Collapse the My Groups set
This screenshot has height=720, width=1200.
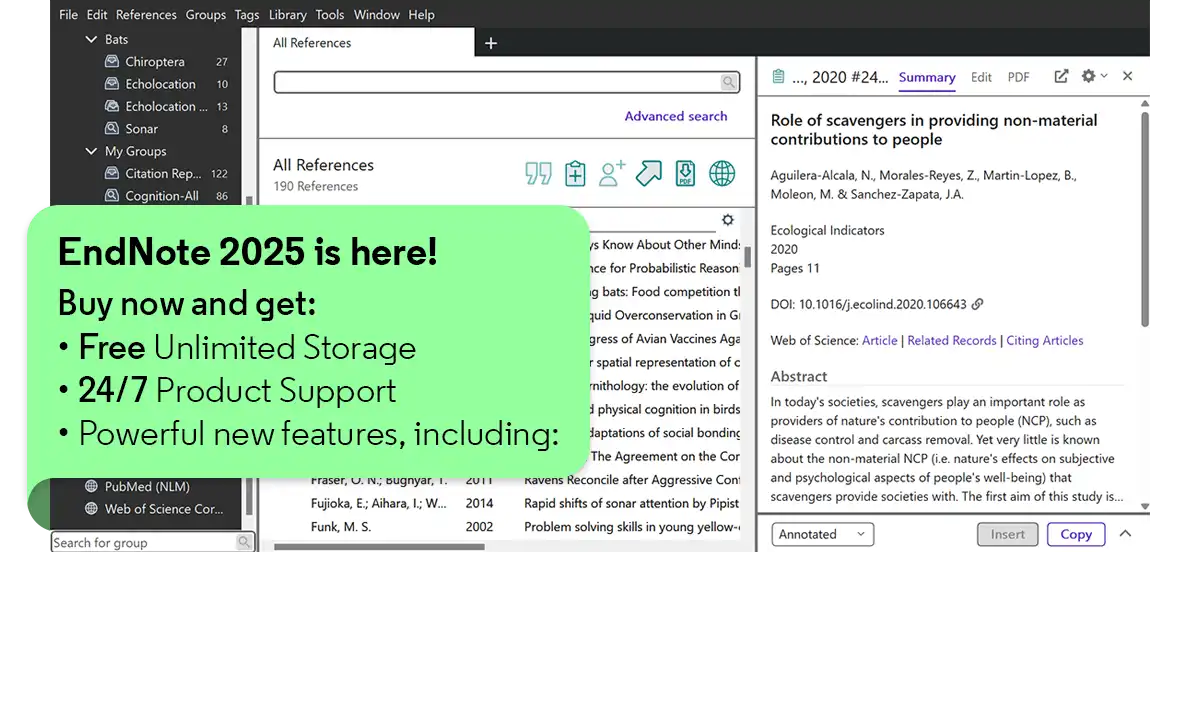tap(91, 152)
